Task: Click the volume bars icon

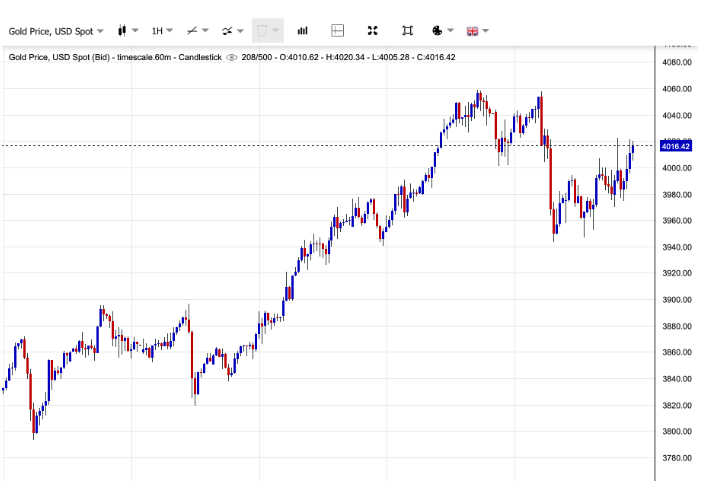Action: pyautogui.click(x=302, y=31)
